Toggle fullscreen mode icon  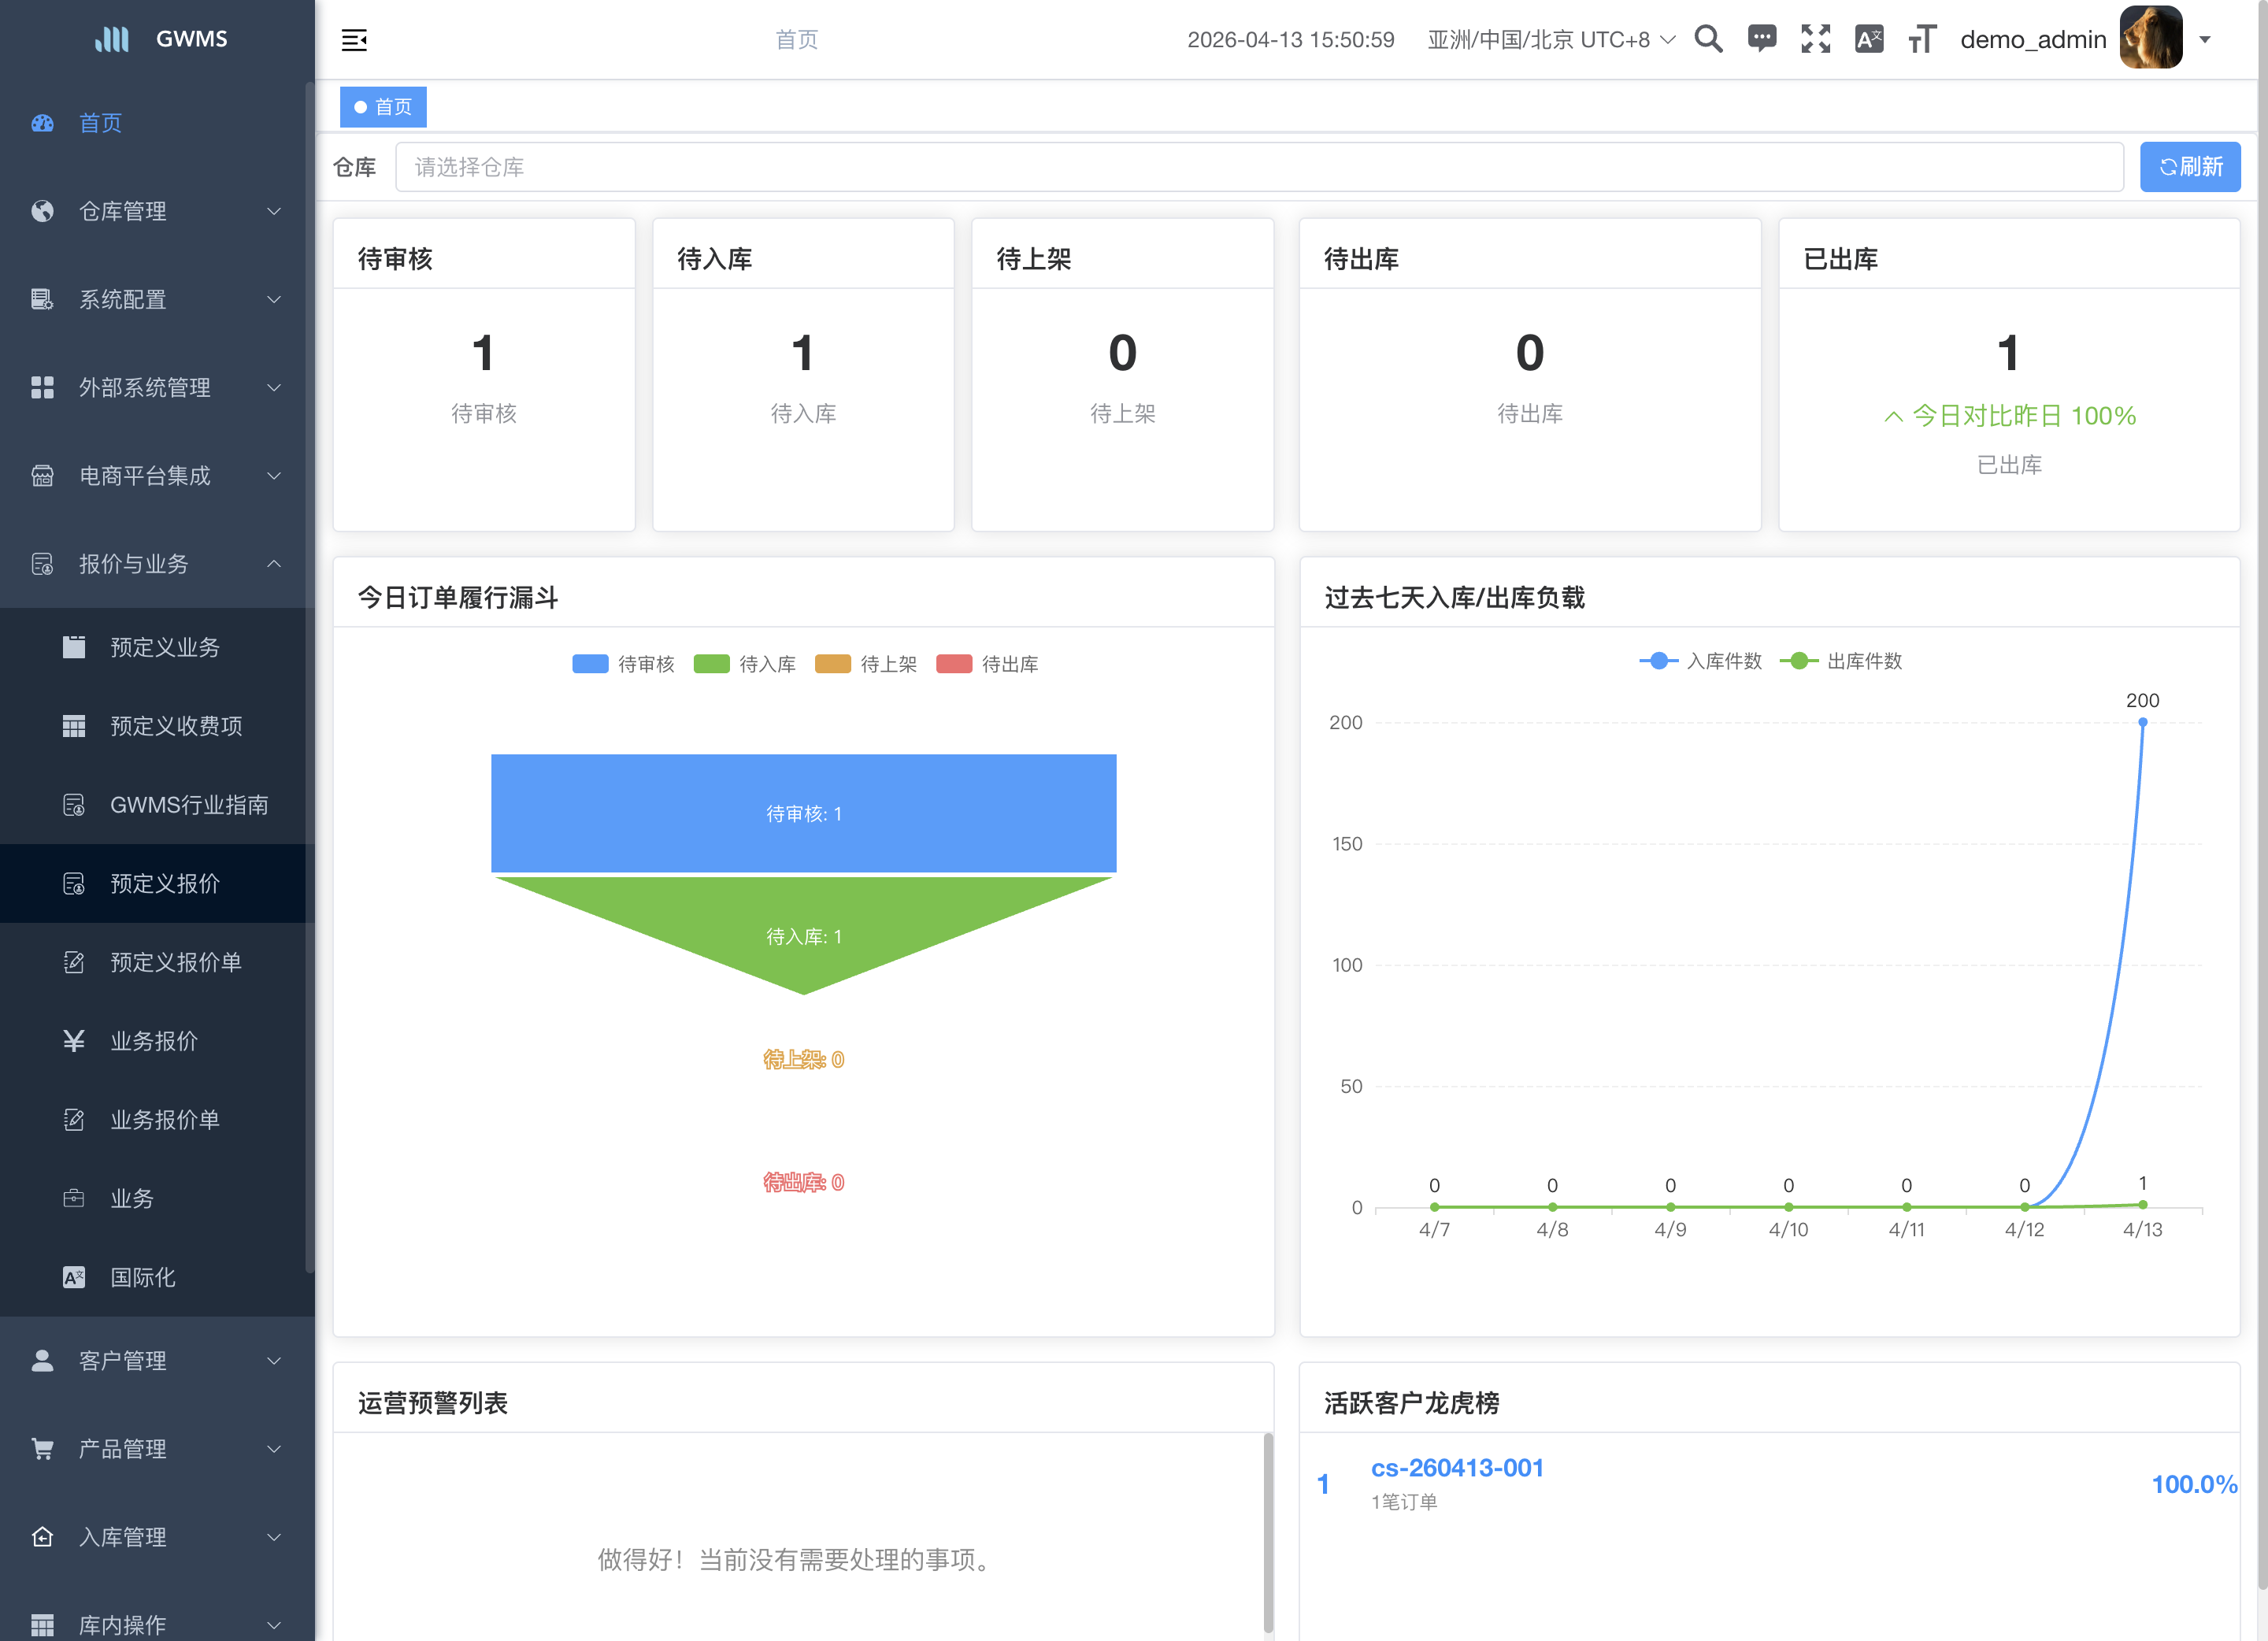tap(1815, 39)
